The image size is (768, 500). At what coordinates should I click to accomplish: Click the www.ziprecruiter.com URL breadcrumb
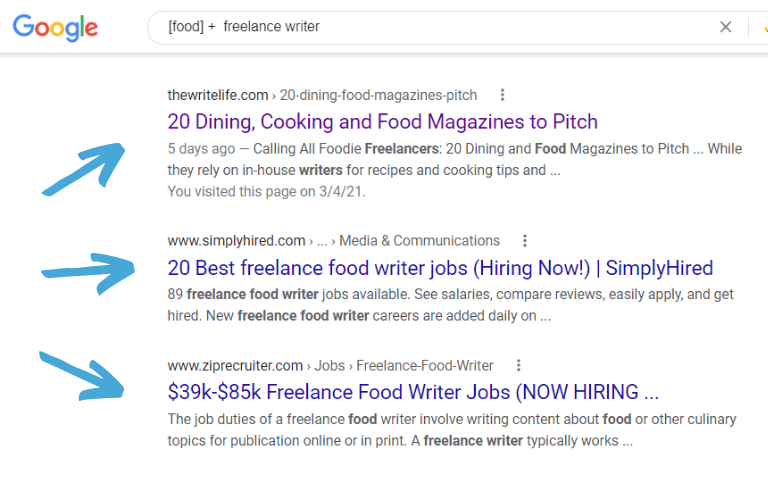click(236, 366)
